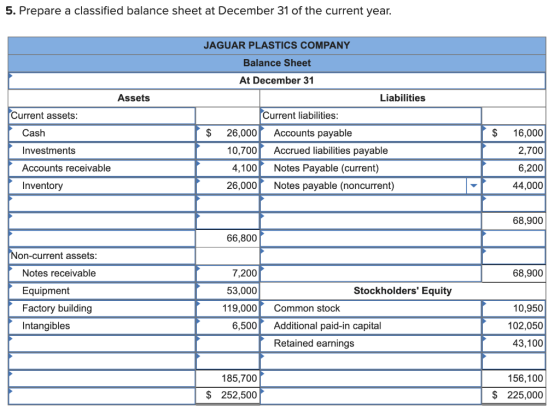
Task: Select the Notes Payable (current) cell
Action: tap(371, 168)
